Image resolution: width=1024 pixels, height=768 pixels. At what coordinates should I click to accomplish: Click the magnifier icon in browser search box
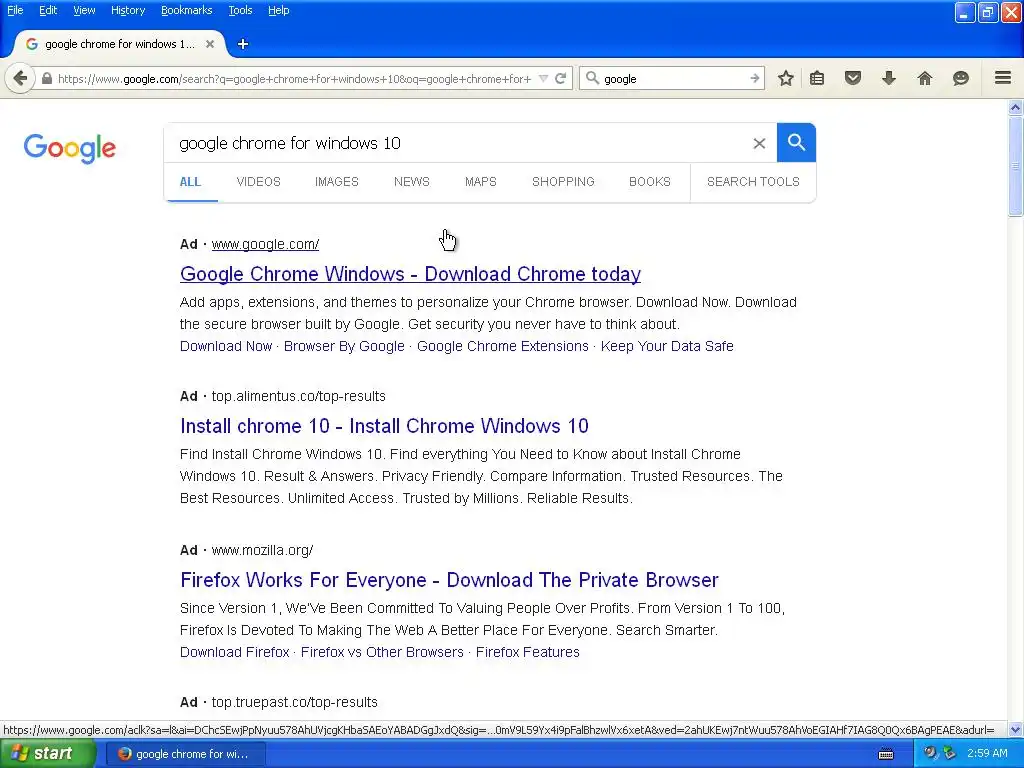pyautogui.click(x=592, y=78)
